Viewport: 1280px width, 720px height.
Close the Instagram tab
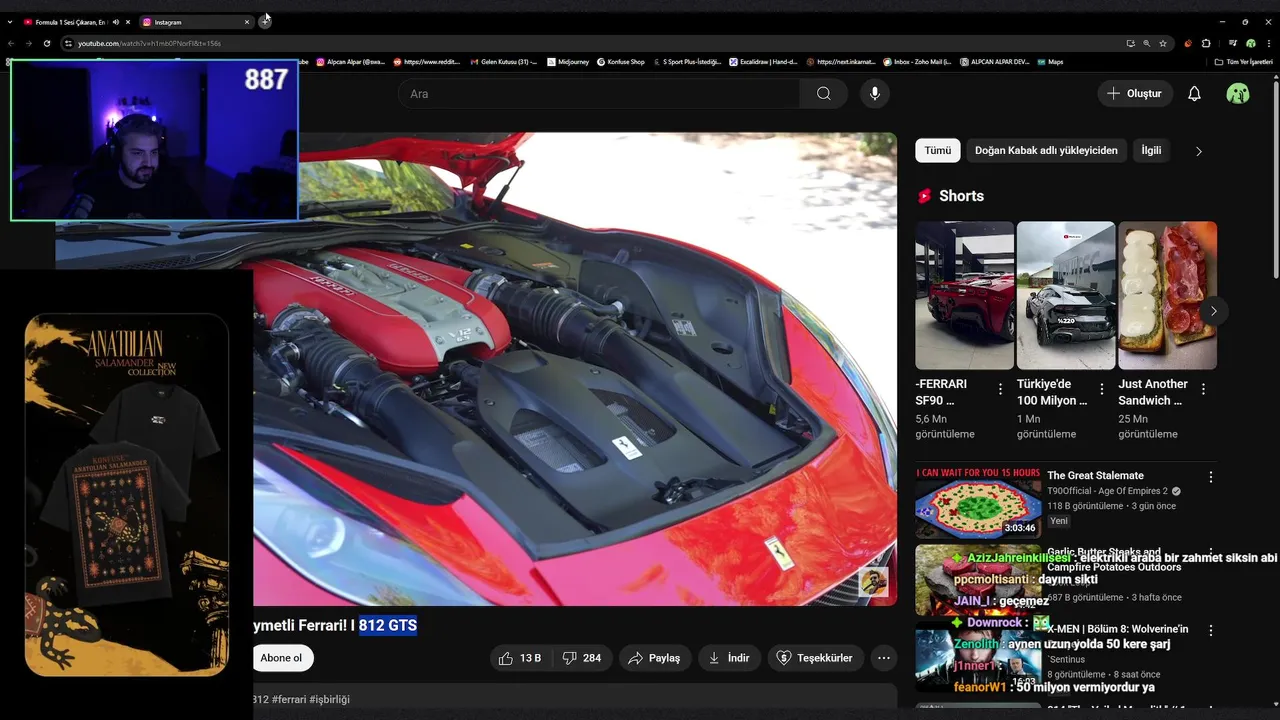pyautogui.click(x=247, y=22)
